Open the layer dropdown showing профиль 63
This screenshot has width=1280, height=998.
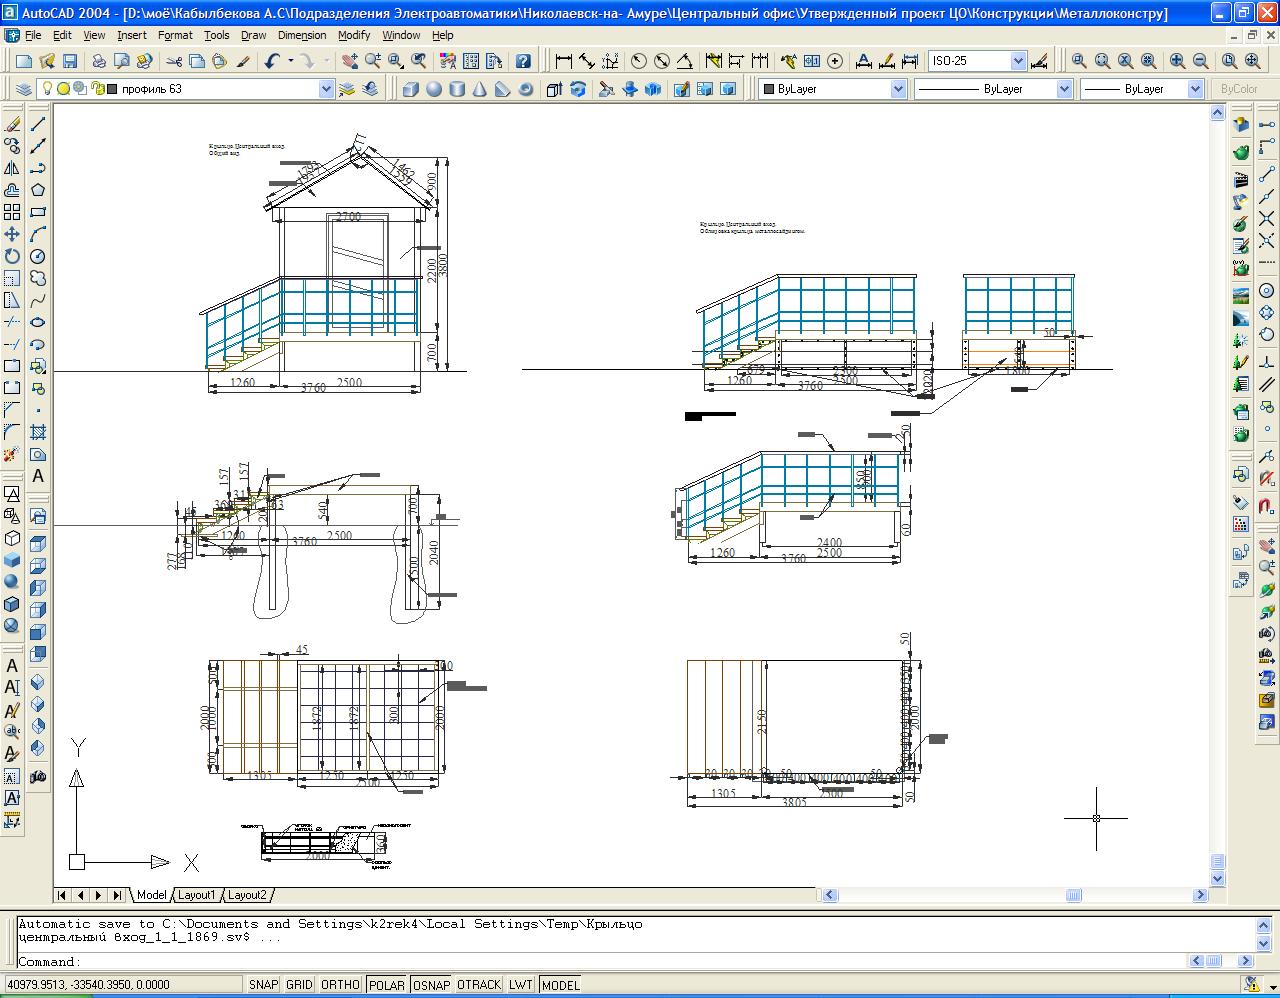(325, 89)
